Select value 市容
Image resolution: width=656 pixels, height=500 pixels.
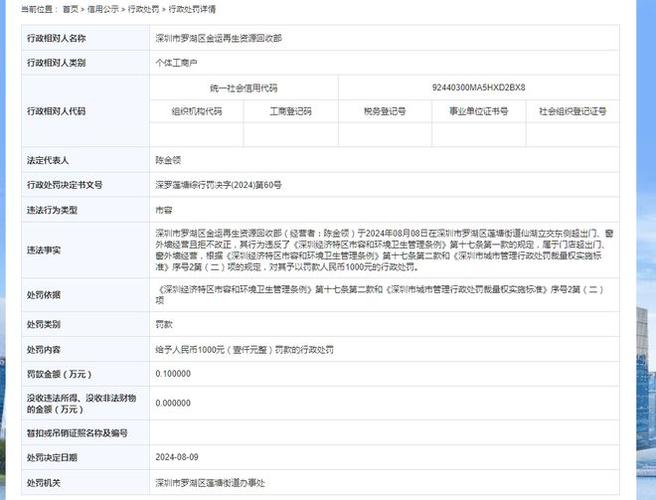click(x=164, y=210)
